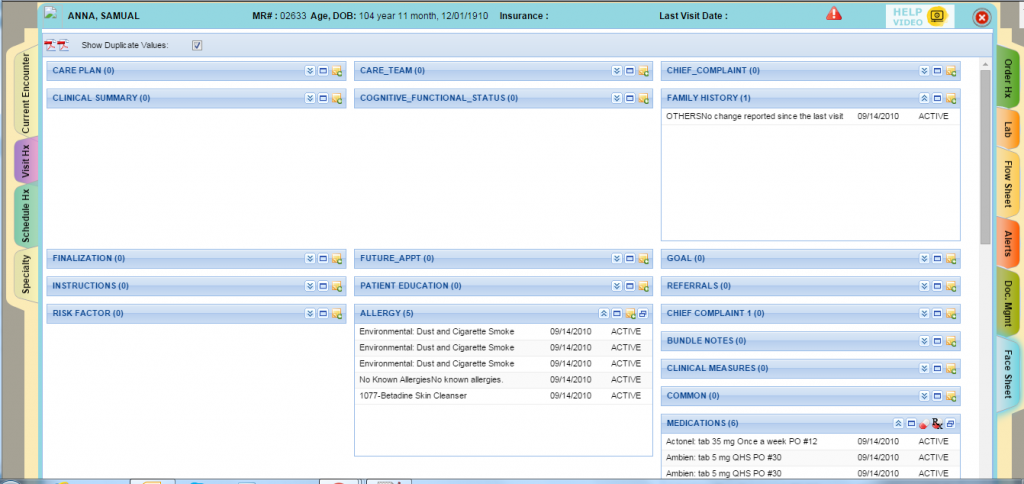The height and width of the screenshot is (484, 1024).
Task: Click the Rx prescription icon in Medications
Action: coord(937,424)
